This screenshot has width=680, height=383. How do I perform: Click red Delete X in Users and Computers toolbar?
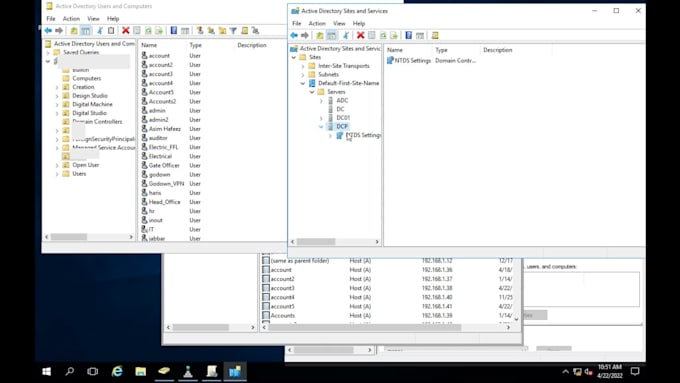point(125,30)
